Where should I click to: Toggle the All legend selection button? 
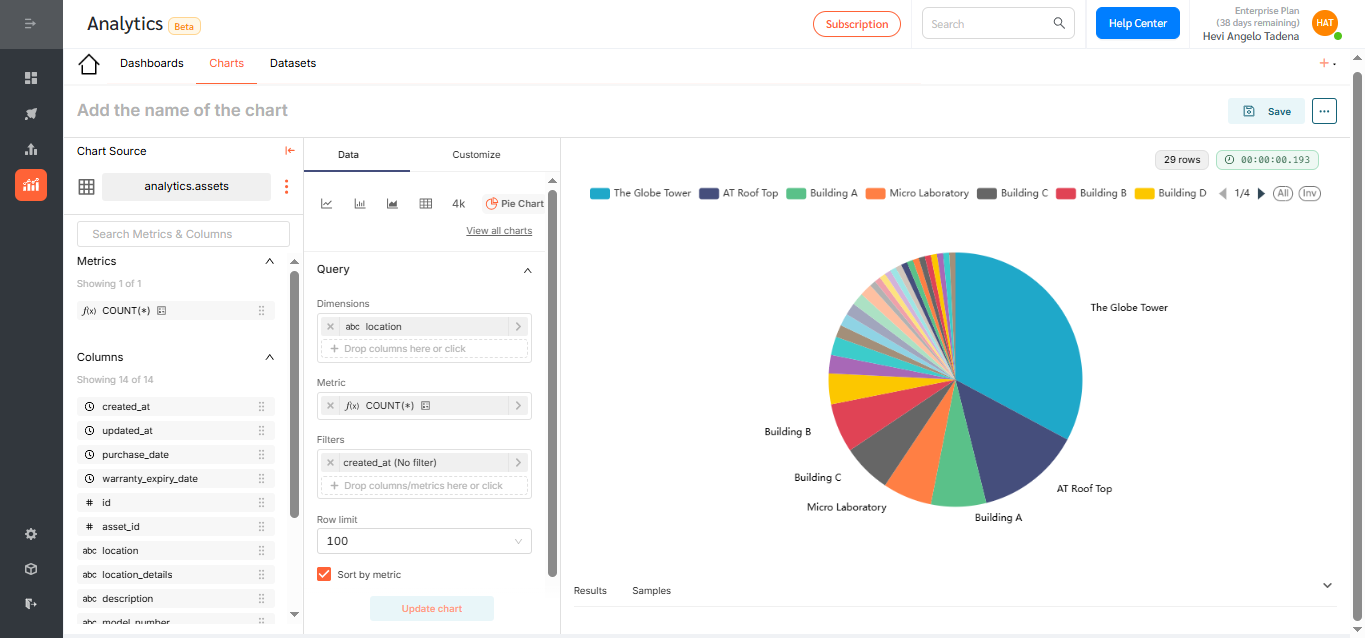pos(1283,193)
